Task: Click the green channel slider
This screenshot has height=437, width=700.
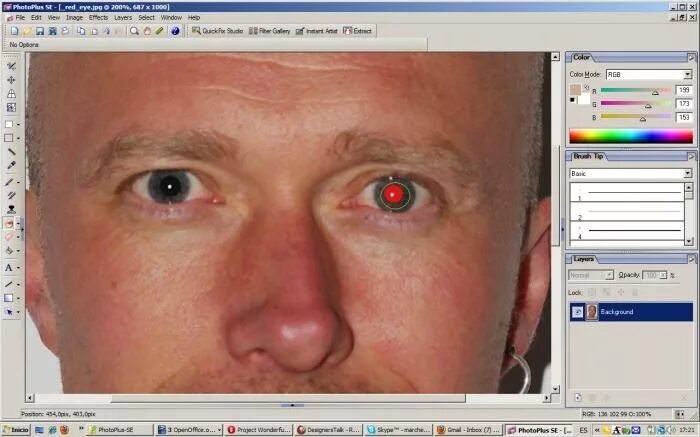Action: (636, 104)
